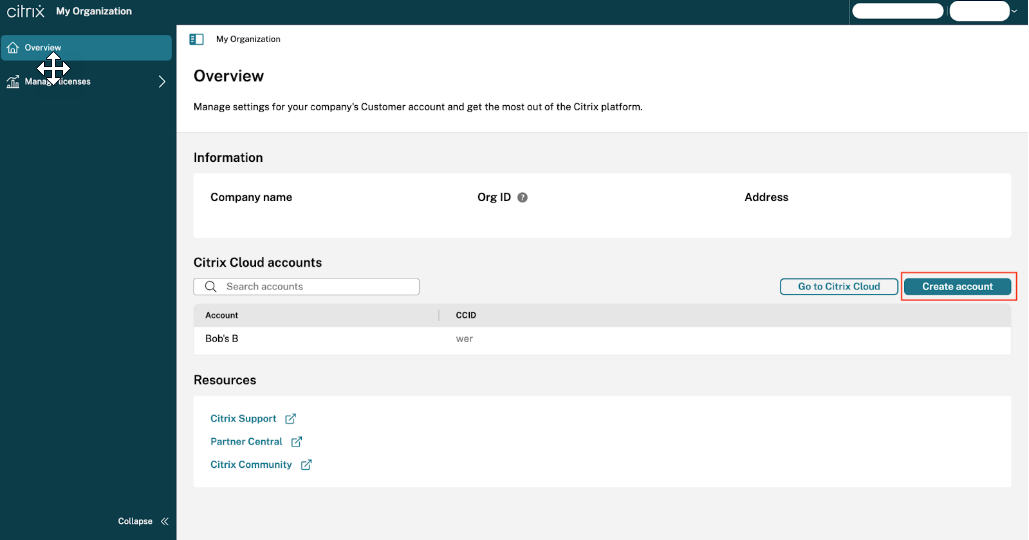Click external link icon beside Citrix Community
1029x540 pixels.
tap(306, 465)
